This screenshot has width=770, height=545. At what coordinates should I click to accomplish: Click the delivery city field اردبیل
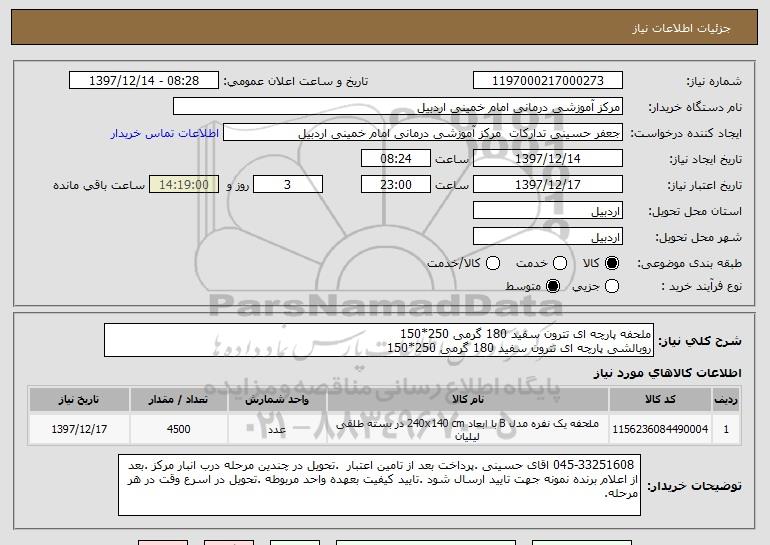tap(548, 237)
